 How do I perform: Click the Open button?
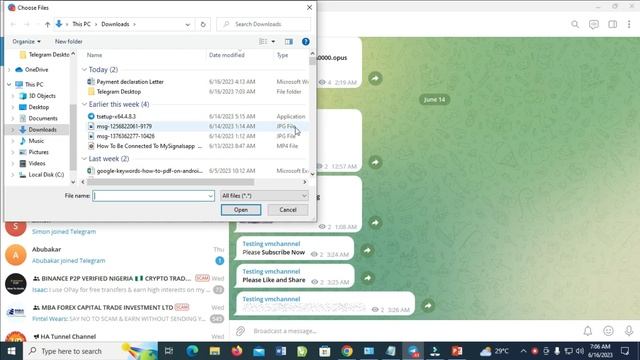click(241, 210)
